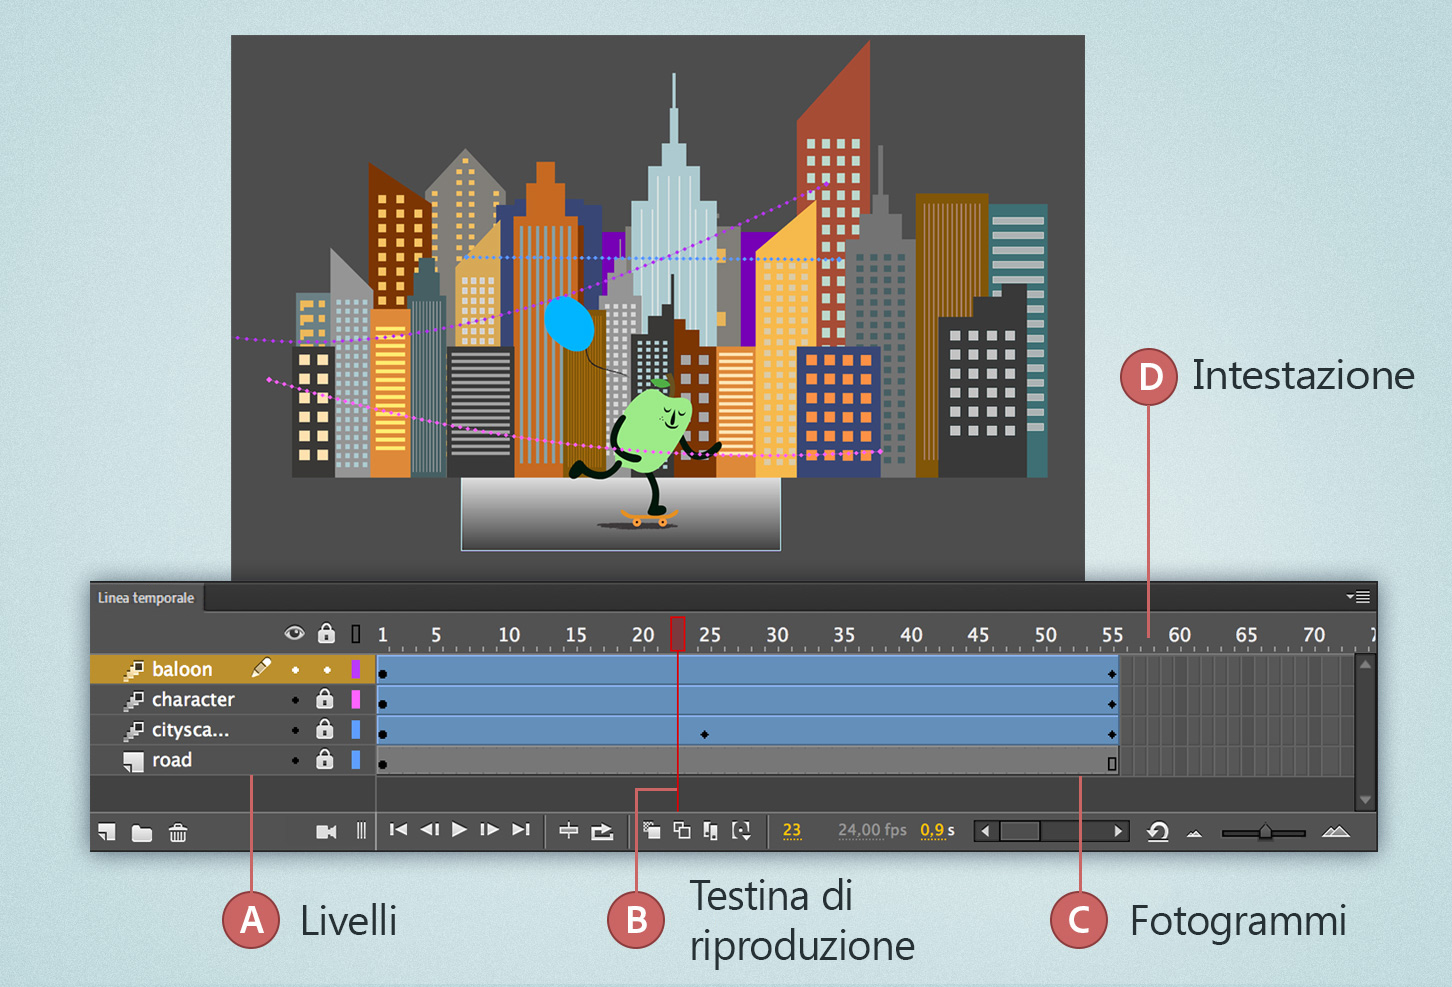1452x987 pixels.
Task: Hide the baloon layer
Action: 295,670
